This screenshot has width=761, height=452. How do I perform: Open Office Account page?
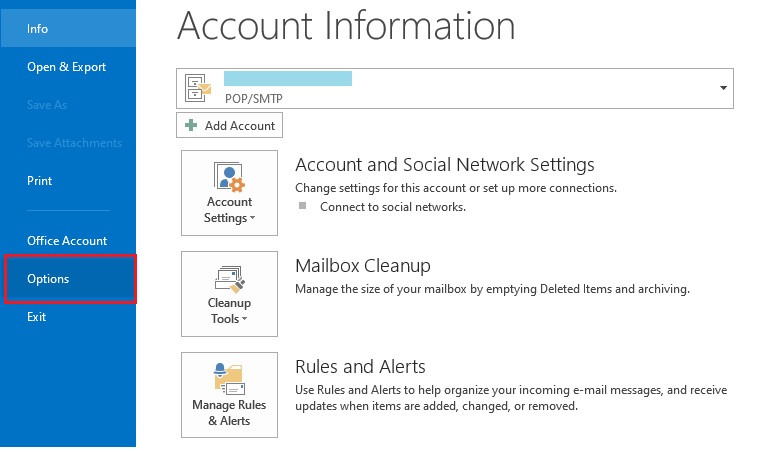pos(68,241)
